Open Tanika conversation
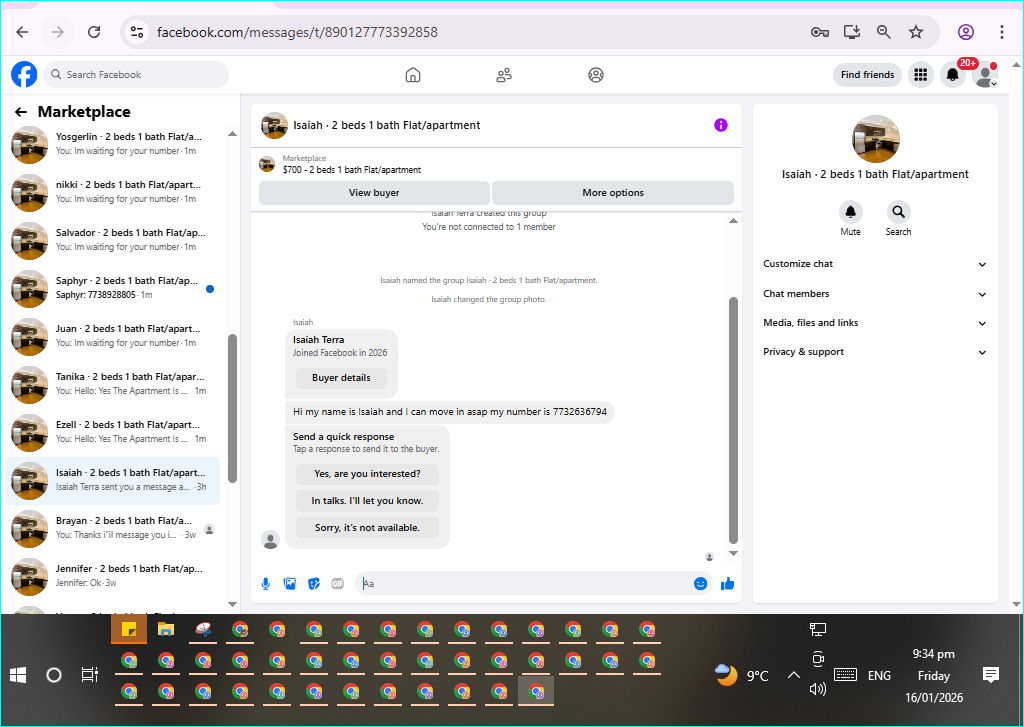1024x727 pixels. tap(112, 384)
